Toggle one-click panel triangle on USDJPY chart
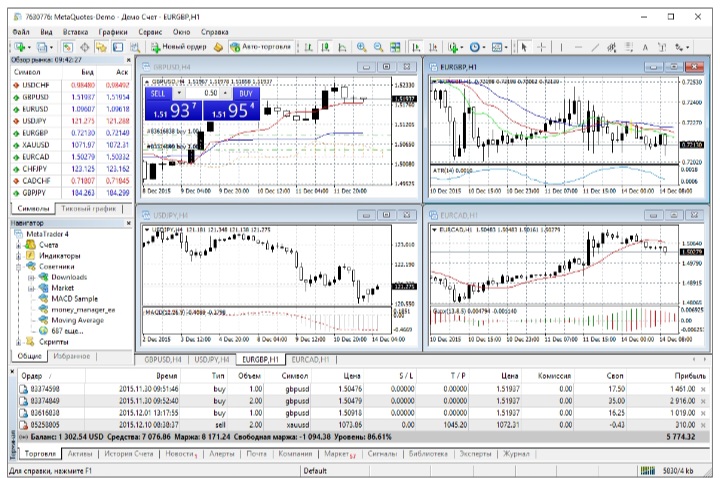720x478 pixels. click(x=147, y=229)
